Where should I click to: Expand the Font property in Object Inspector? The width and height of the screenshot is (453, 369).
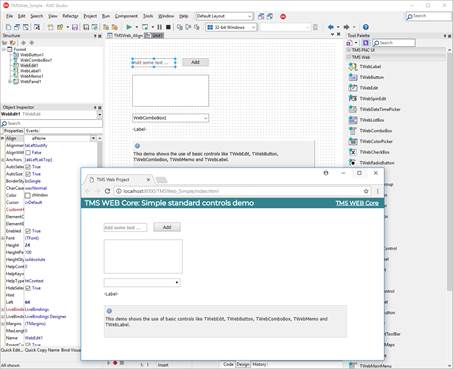pyautogui.click(x=3, y=238)
